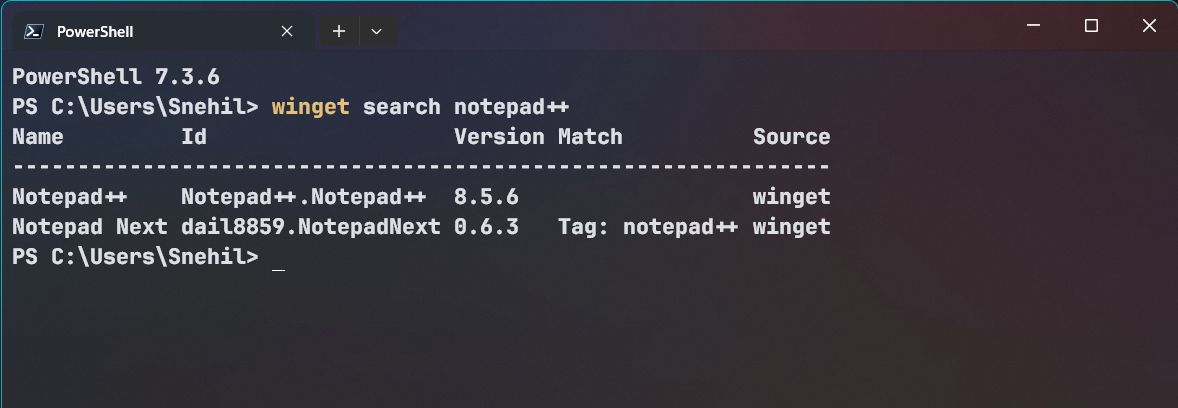This screenshot has height=408, width=1178.
Task: Maximize the terminal window
Action: click(1092, 26)
